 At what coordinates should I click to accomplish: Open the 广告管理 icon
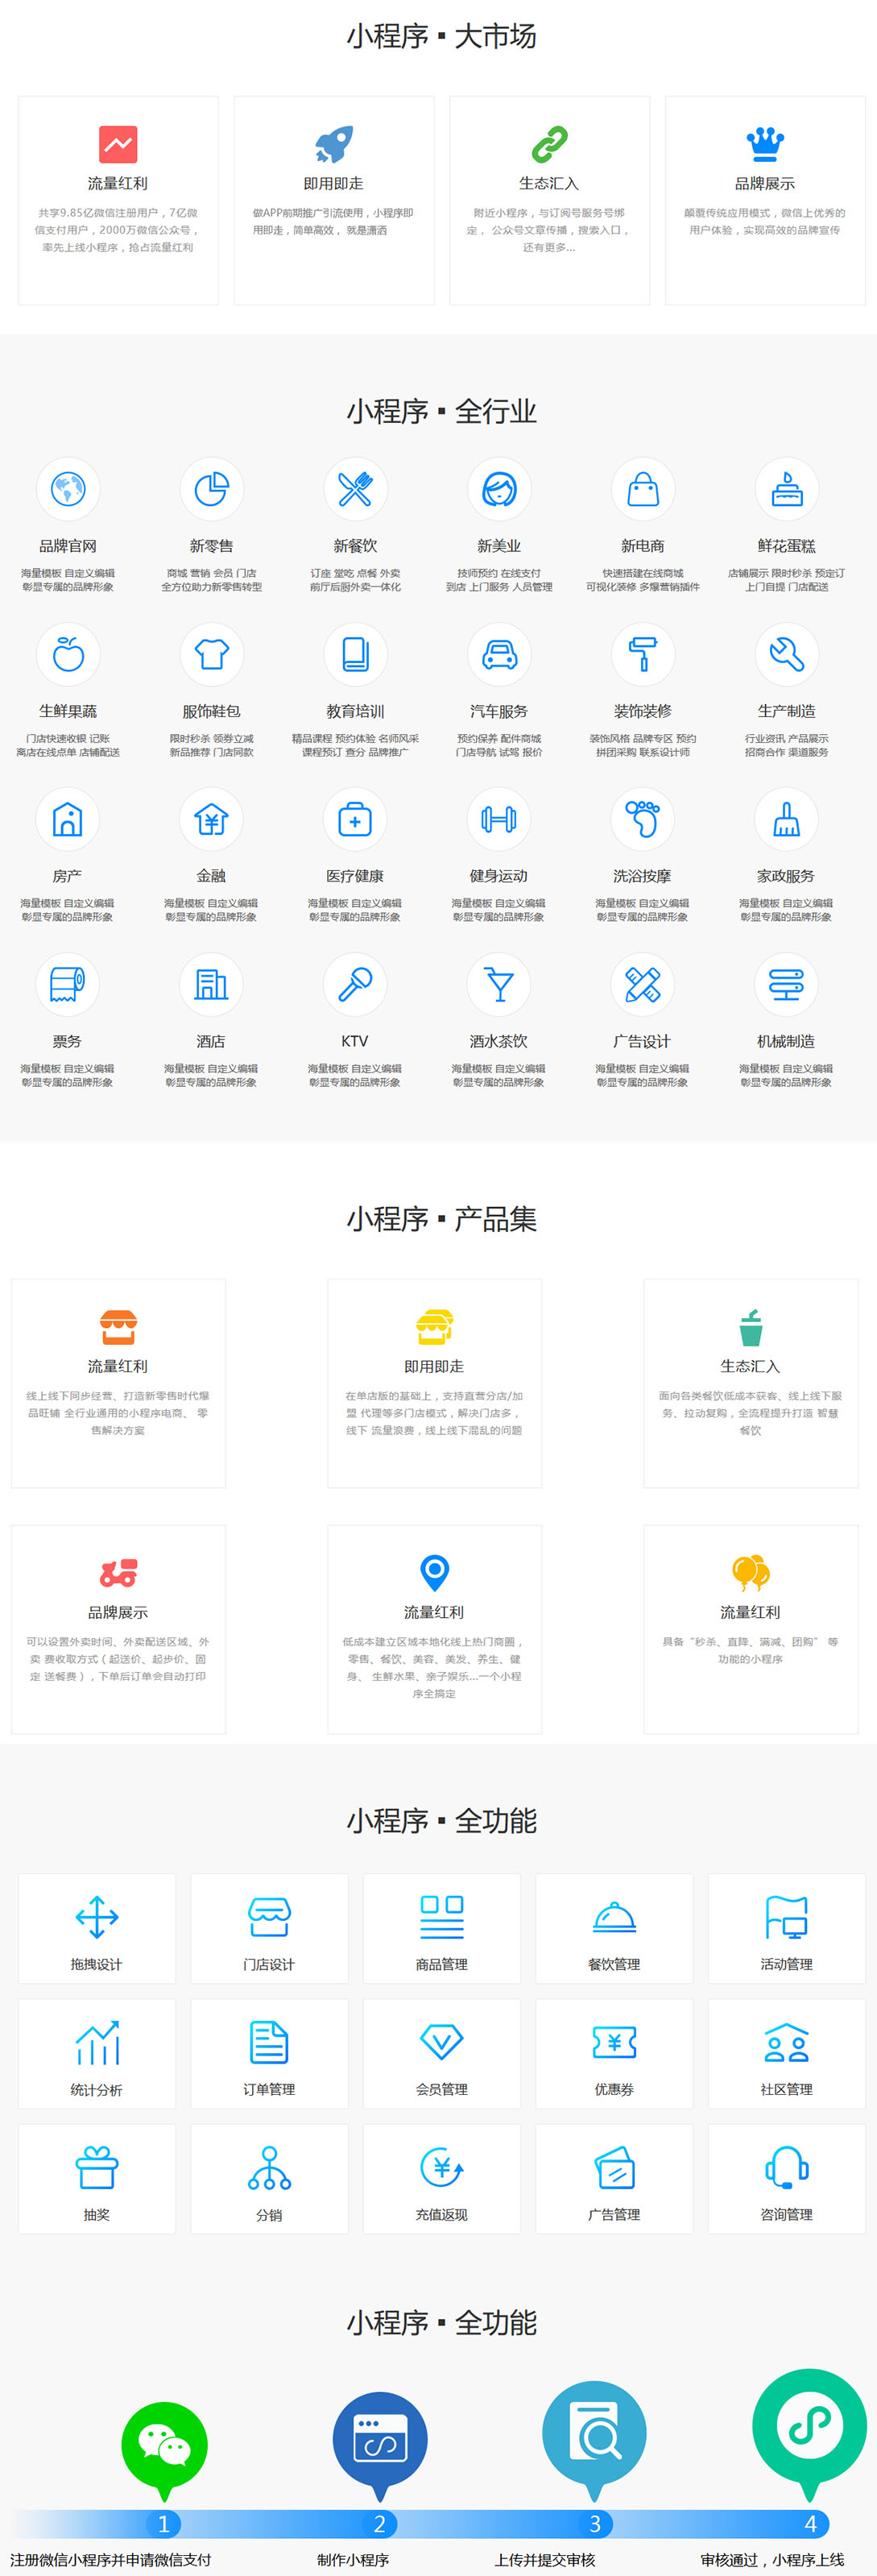click(614, 2168)
